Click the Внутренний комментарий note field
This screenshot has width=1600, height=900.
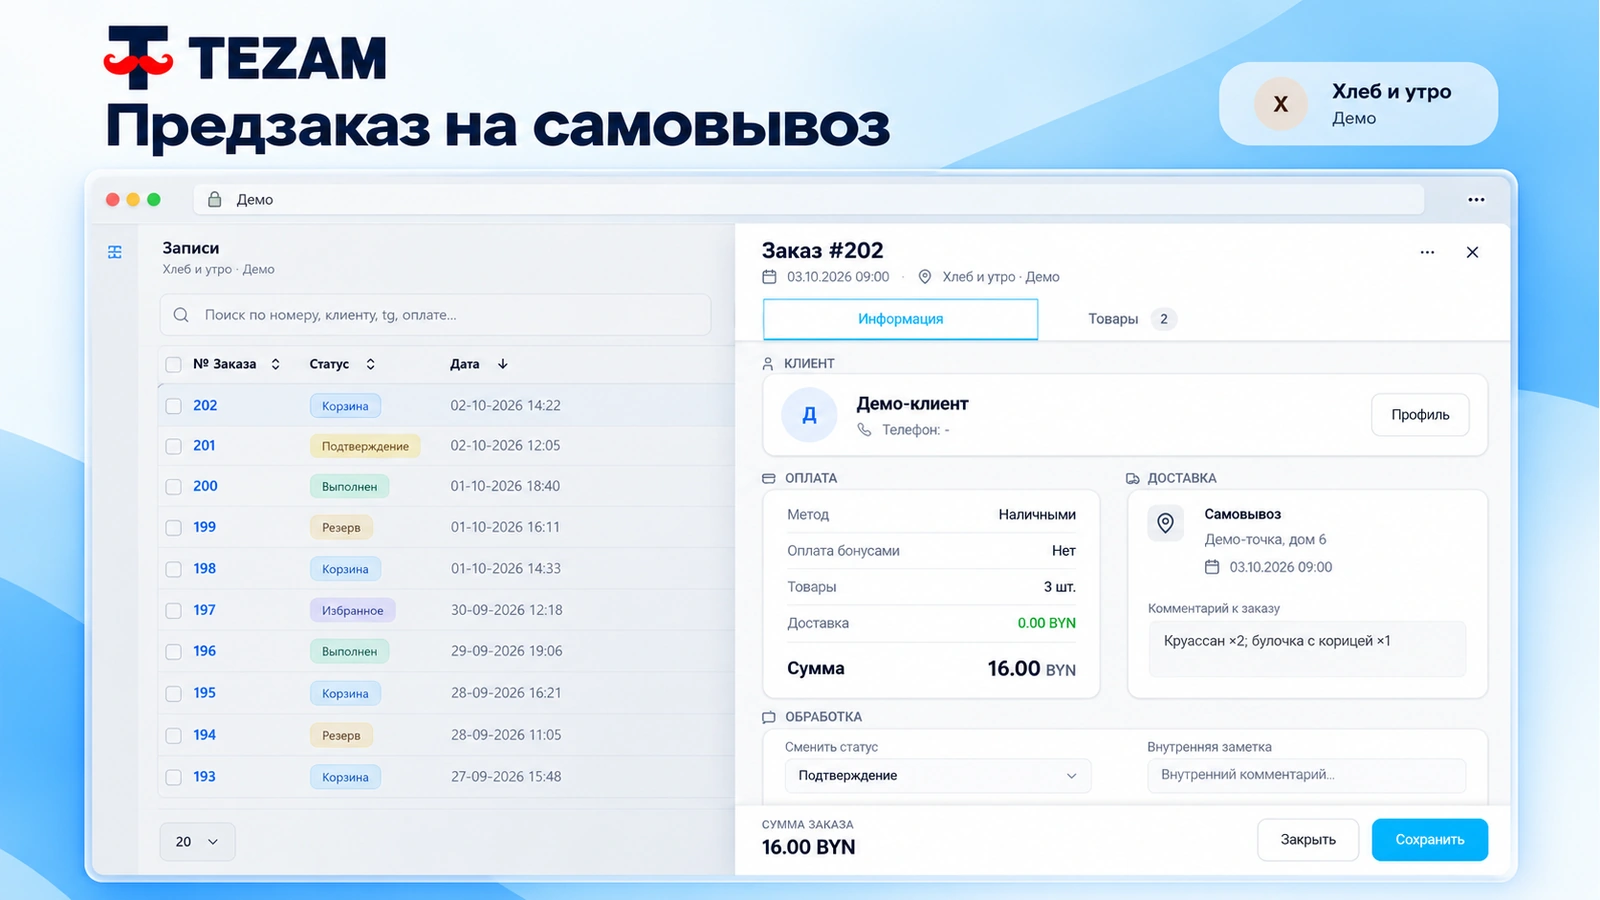(x=1306, y=775)
